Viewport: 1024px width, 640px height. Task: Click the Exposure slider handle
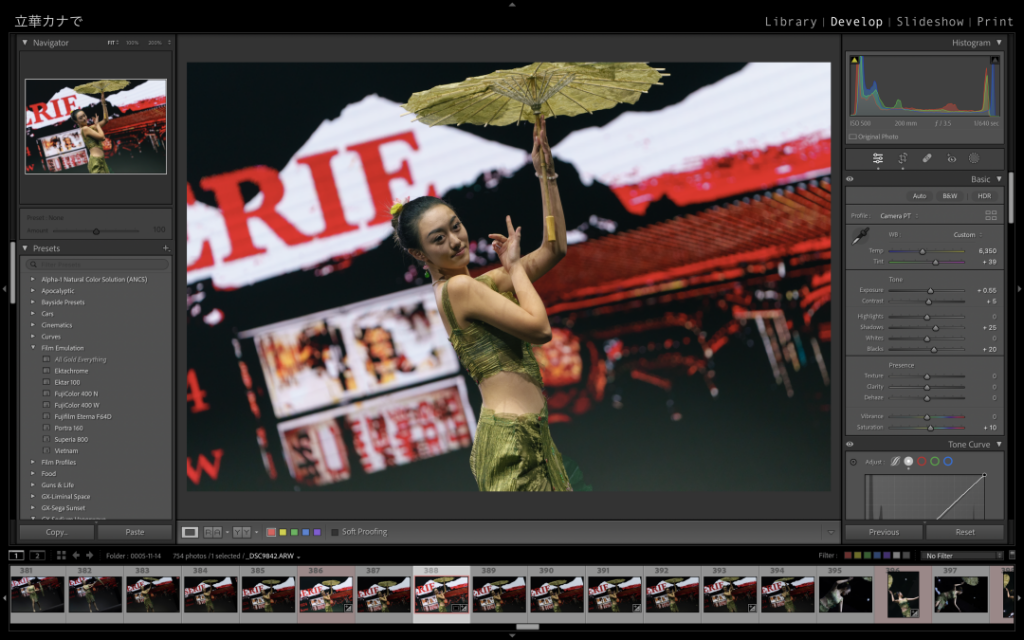[931, 291]
